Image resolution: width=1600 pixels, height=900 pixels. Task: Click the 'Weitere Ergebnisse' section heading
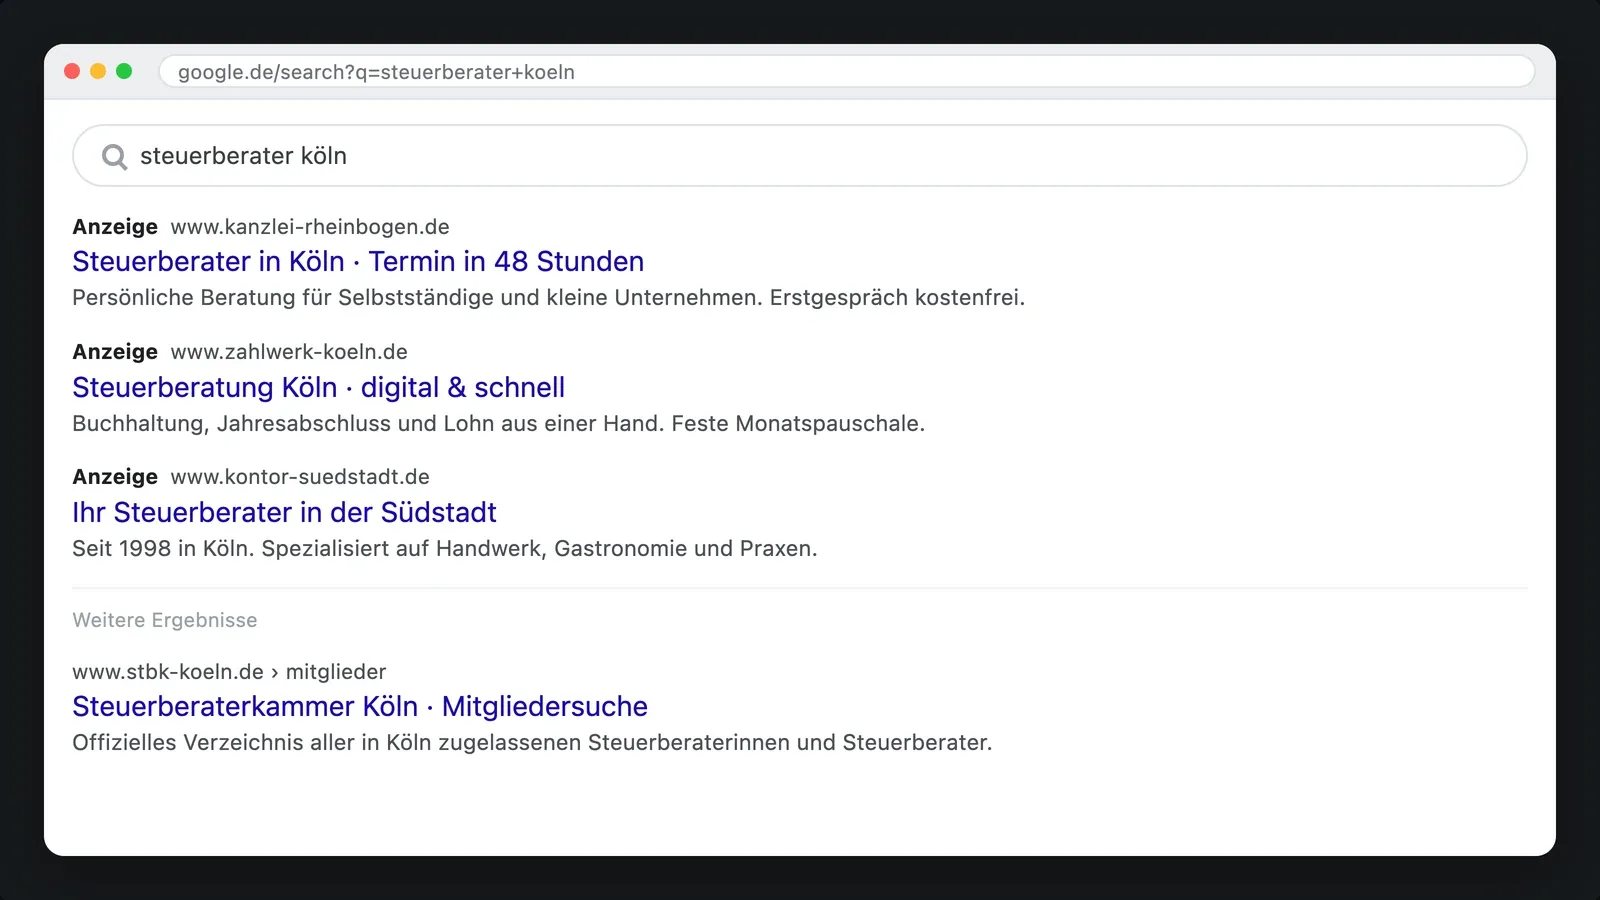click(165, 620)
